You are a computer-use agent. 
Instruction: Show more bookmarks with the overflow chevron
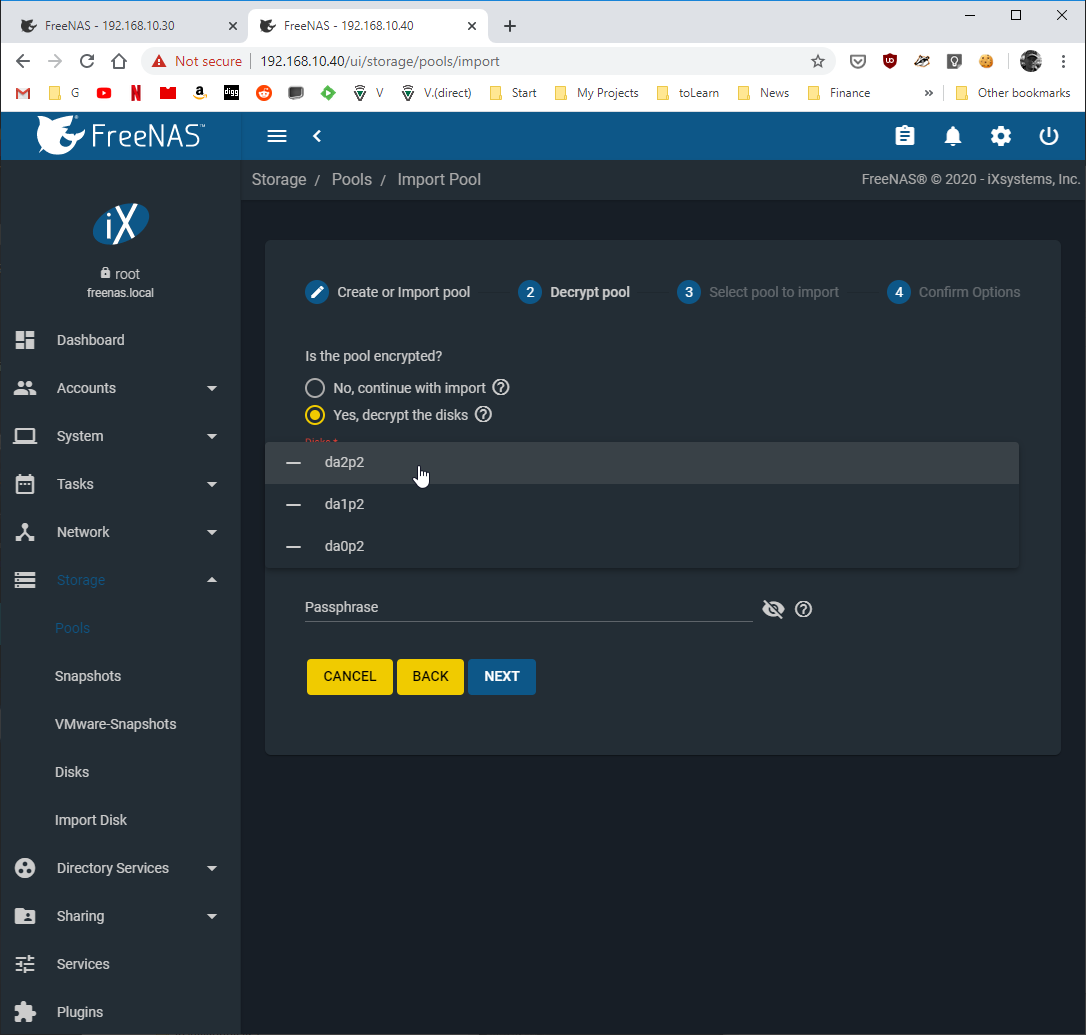(x=929, y=93)
